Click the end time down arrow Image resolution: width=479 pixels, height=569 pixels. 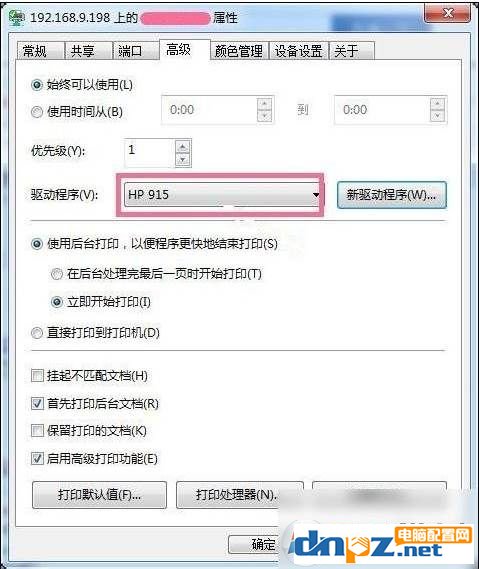[x=437, y=116]
